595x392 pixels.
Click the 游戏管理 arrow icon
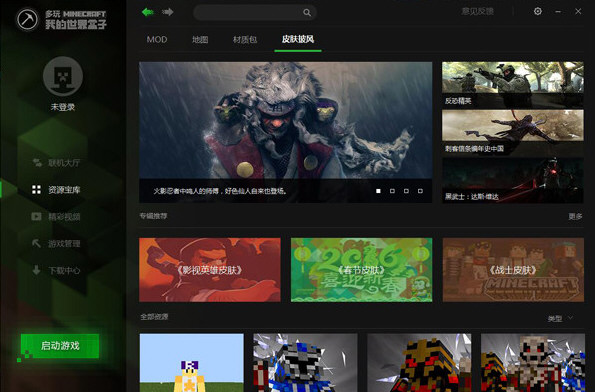pos(36,243)
